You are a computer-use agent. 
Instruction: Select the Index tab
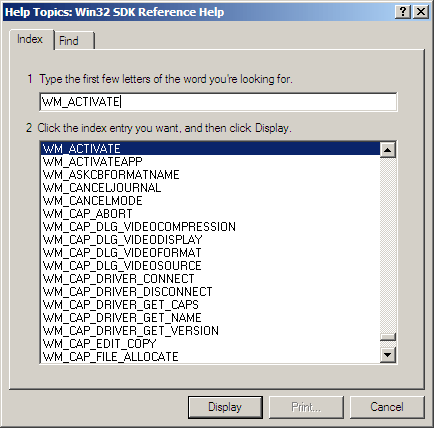(31, 39)
